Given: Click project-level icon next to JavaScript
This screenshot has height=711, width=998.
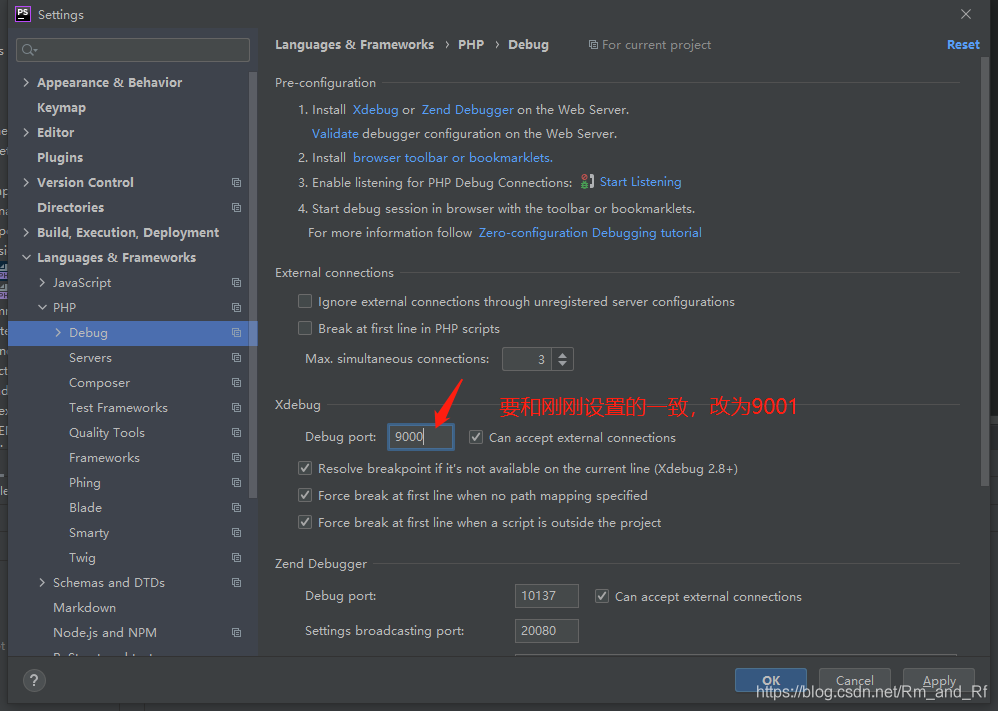Looking at the screenshot, I should click(237, 283).
